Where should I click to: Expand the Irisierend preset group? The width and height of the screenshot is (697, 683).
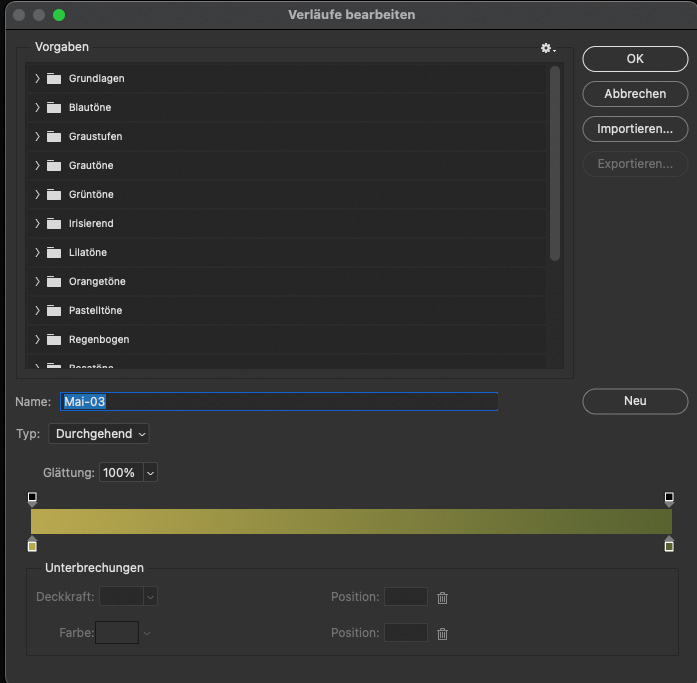pos(37,224)
